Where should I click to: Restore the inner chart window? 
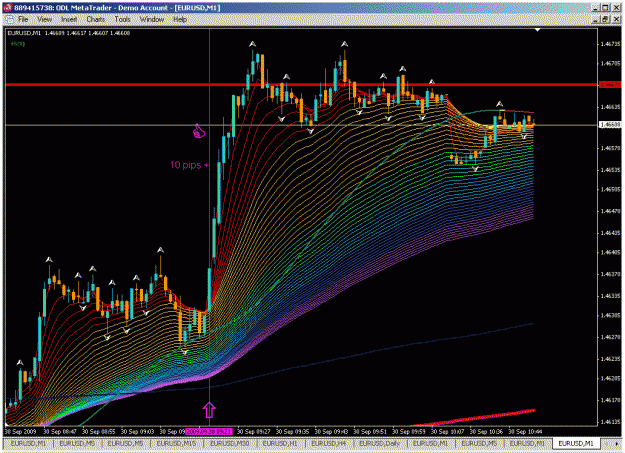pos(605,19)
